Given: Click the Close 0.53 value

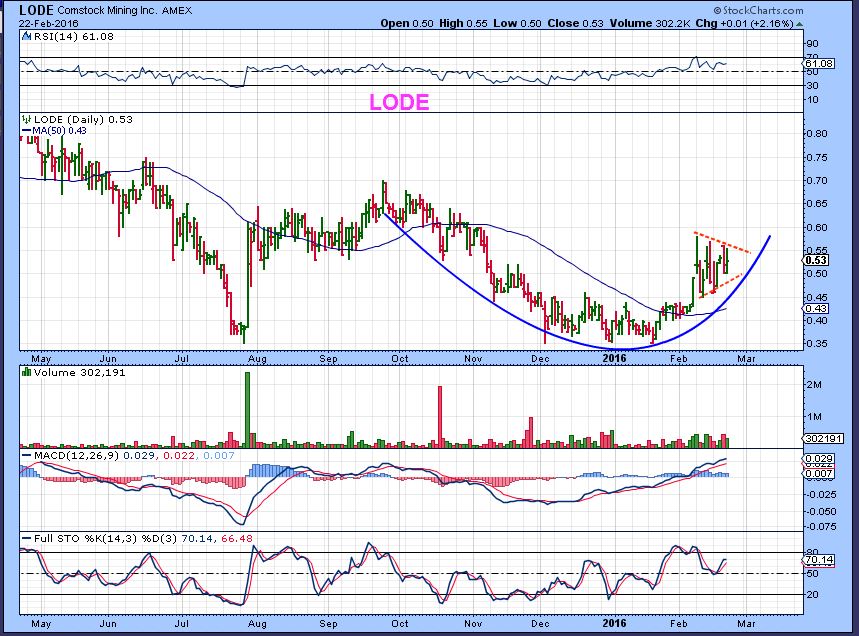Looking at the screenshot, I should pyautogui.click(x=575, y=24).
